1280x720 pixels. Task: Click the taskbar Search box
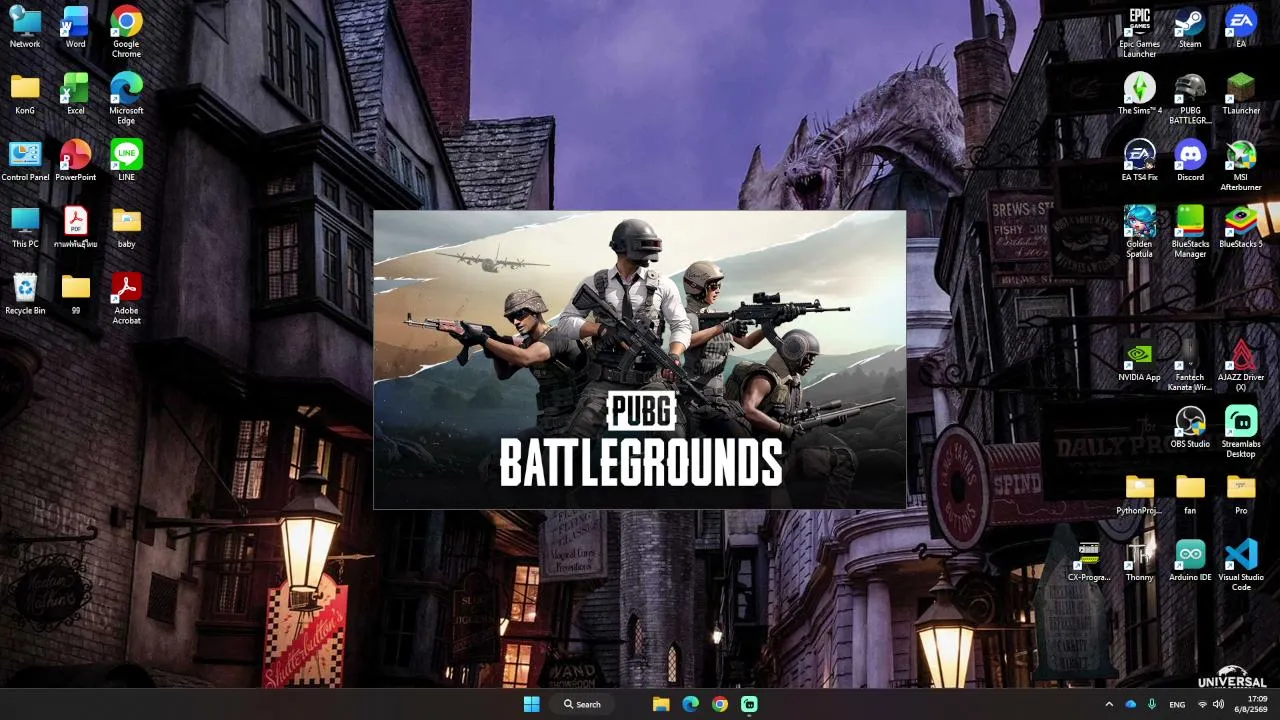pos(582,704)
